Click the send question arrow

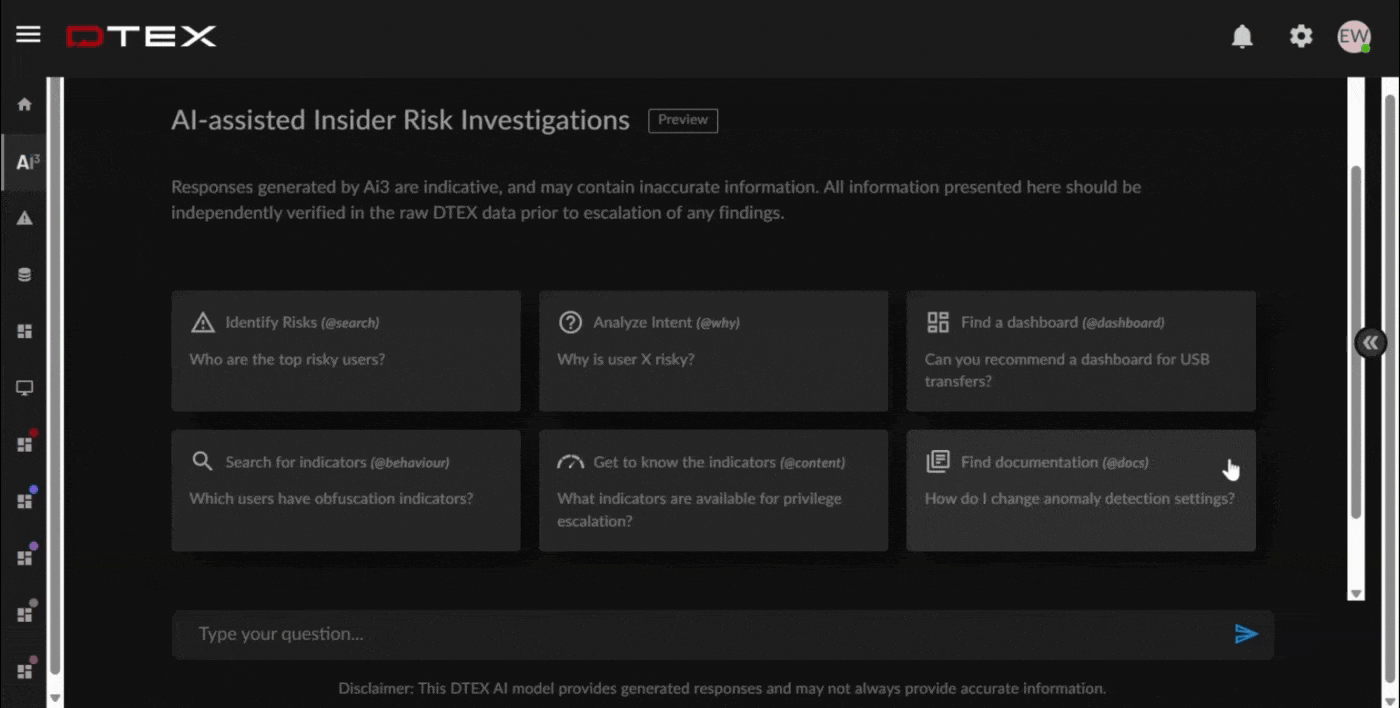(1246, 633)
